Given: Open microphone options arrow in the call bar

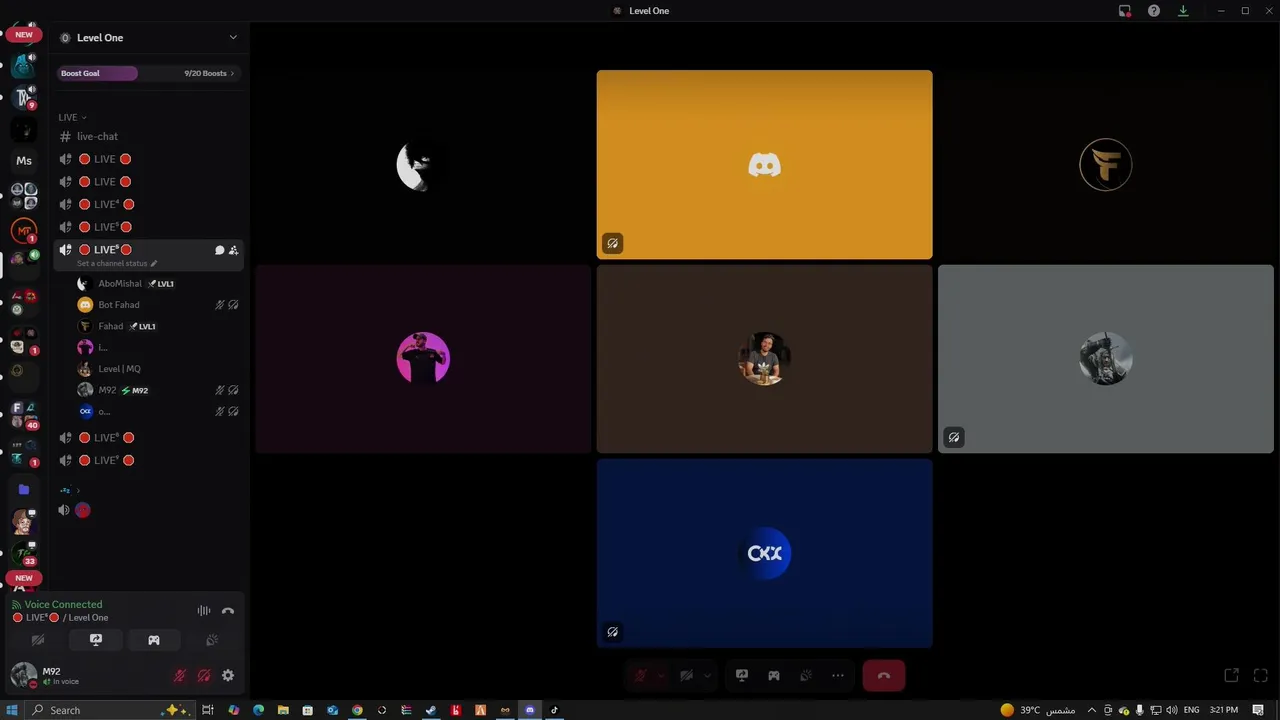Looking at the screenshot, I should 661,676.
